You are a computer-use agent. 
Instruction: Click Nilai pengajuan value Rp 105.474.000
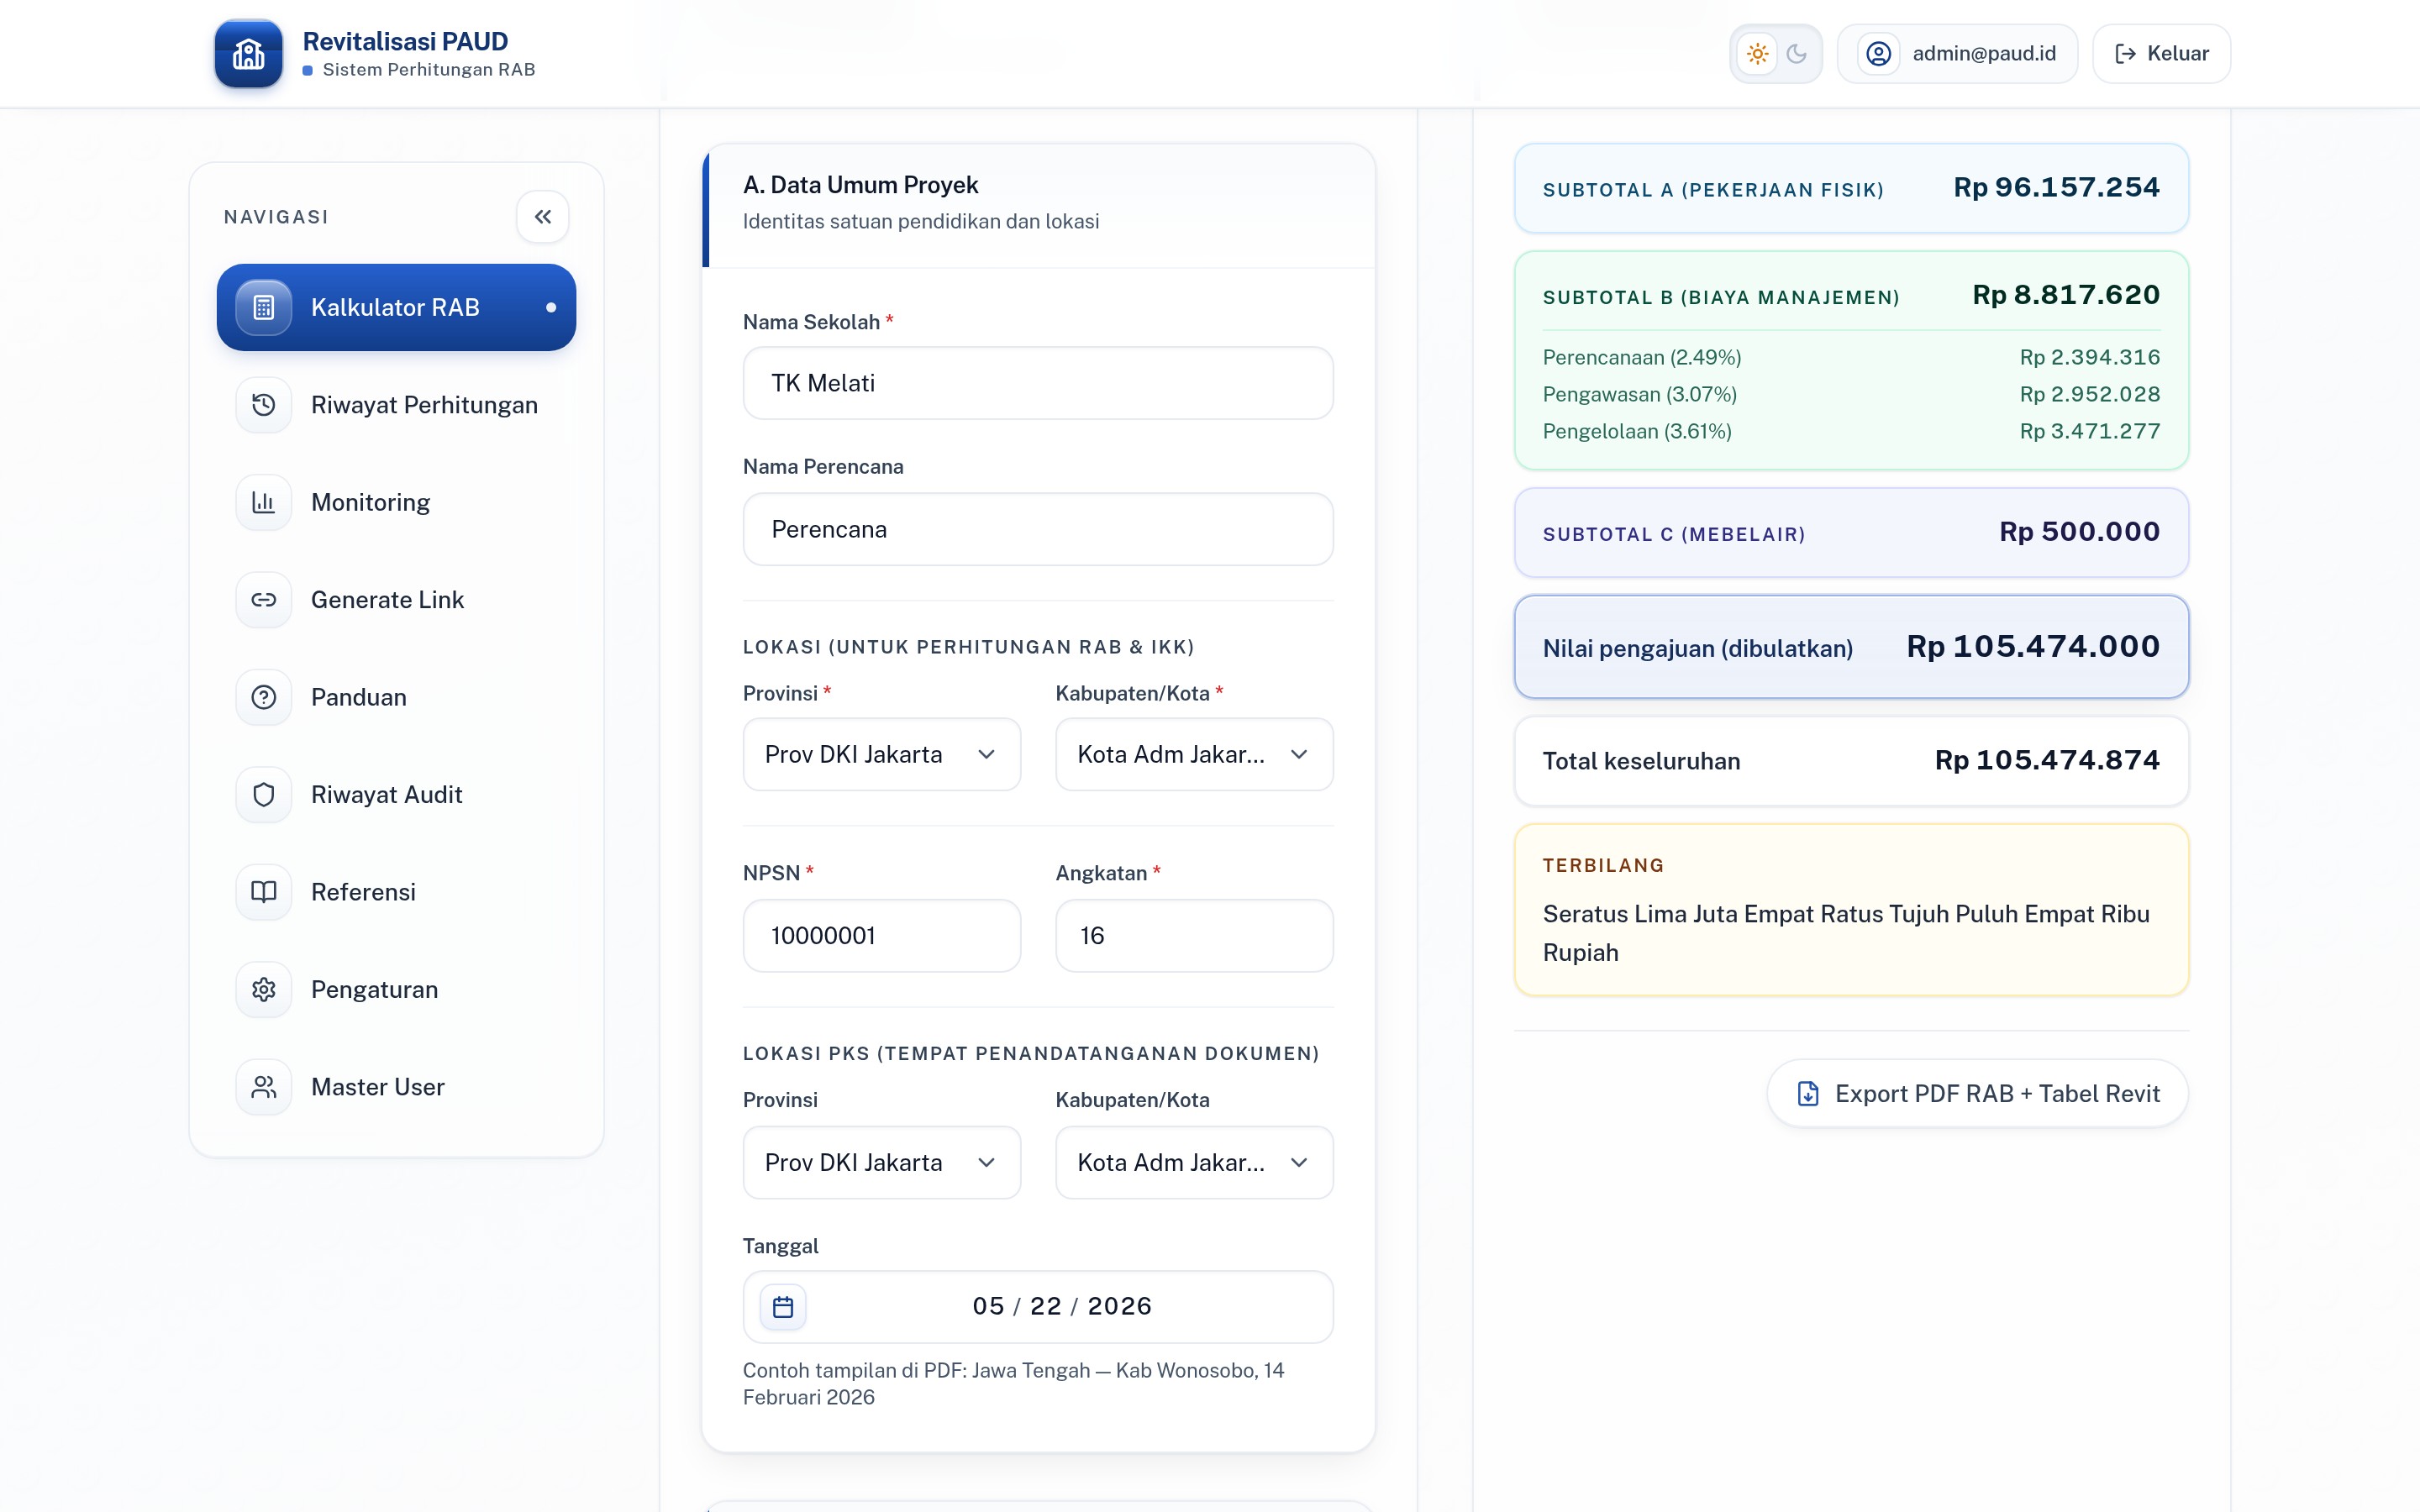(2033, 646)
